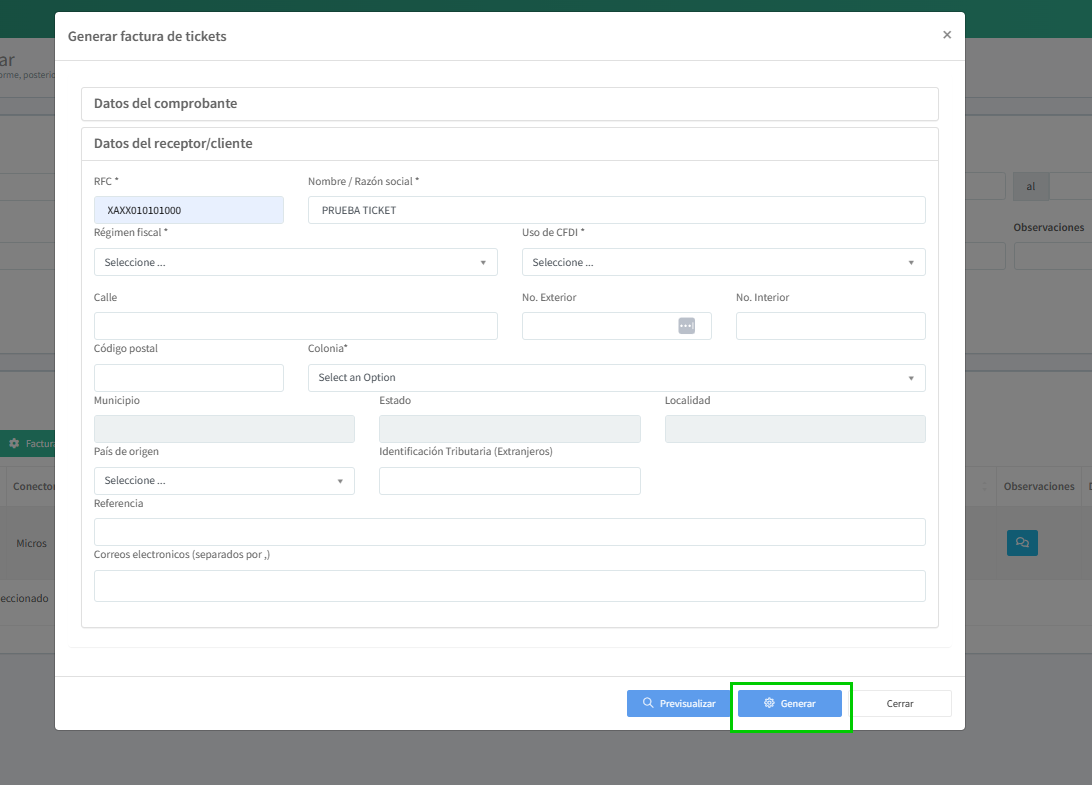Open the Colonia Select an Option dropdown
The height and width of the screenshot is (785, 1092).
[x=616, y=378]
